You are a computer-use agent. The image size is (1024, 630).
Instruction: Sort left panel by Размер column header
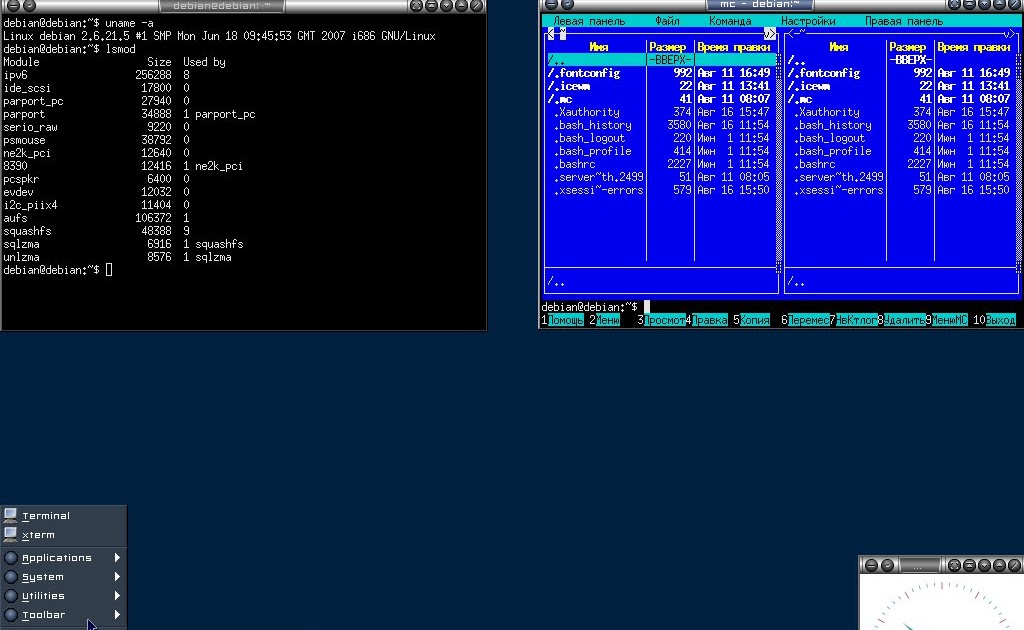click(667, 47)
